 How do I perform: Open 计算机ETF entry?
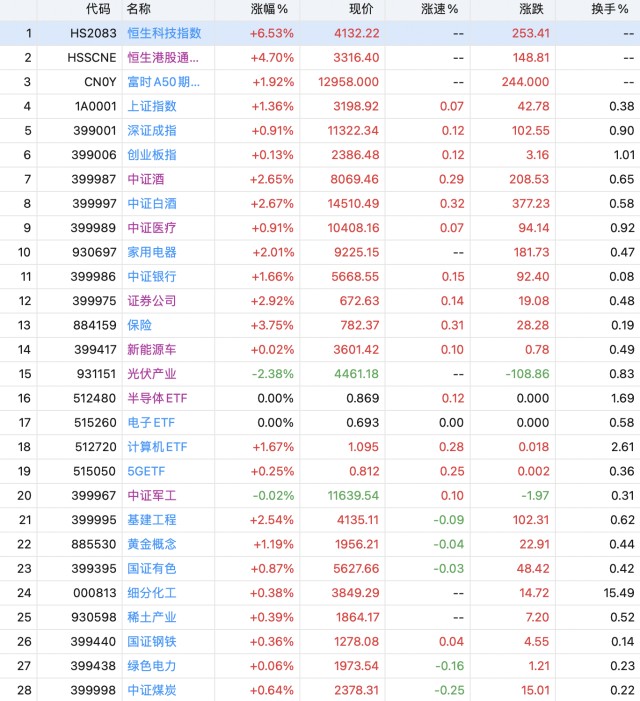click(320, 447)
